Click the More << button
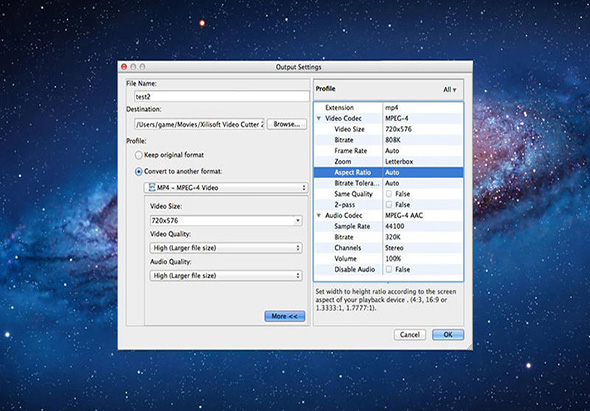This screenshot has width=590, height=411. click(284, 316)
